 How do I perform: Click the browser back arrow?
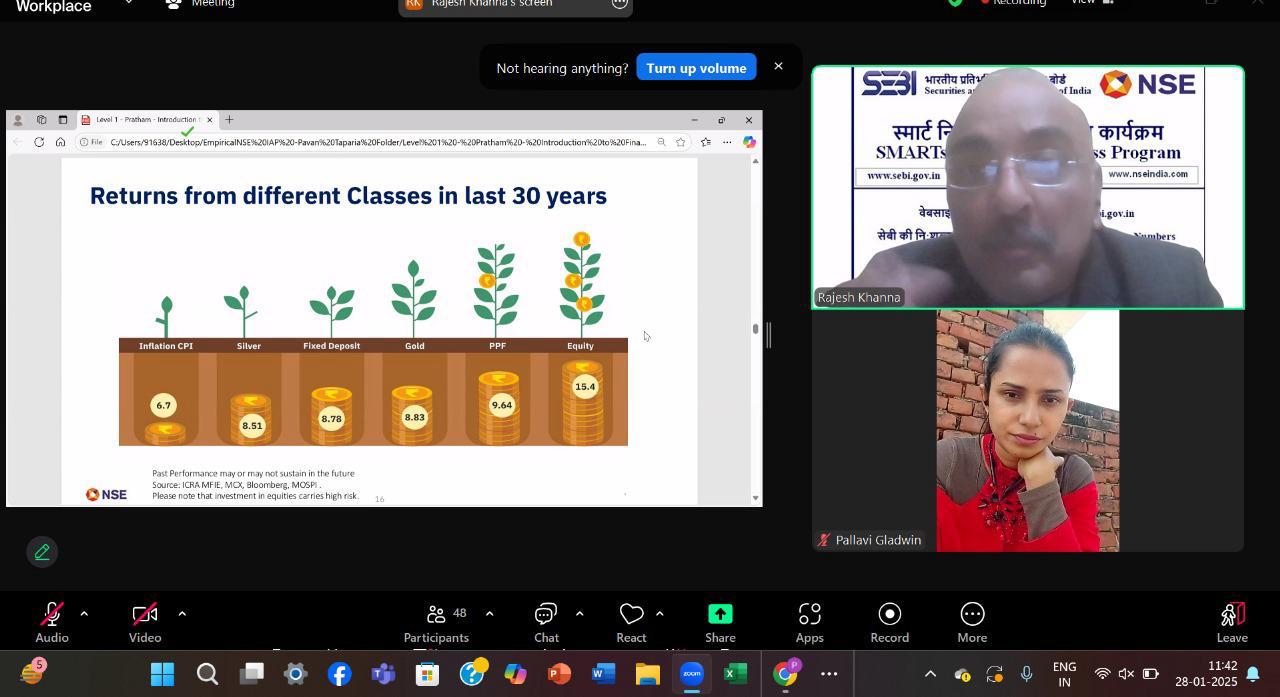point(17,142)
